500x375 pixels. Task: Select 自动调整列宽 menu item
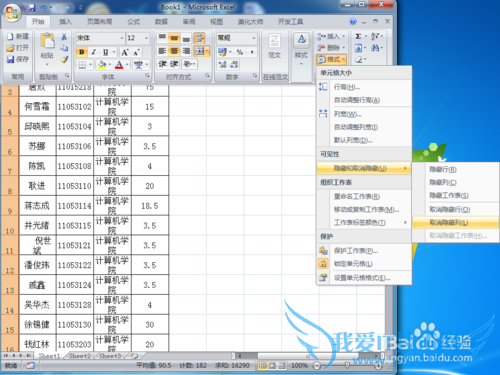point(364,127)
